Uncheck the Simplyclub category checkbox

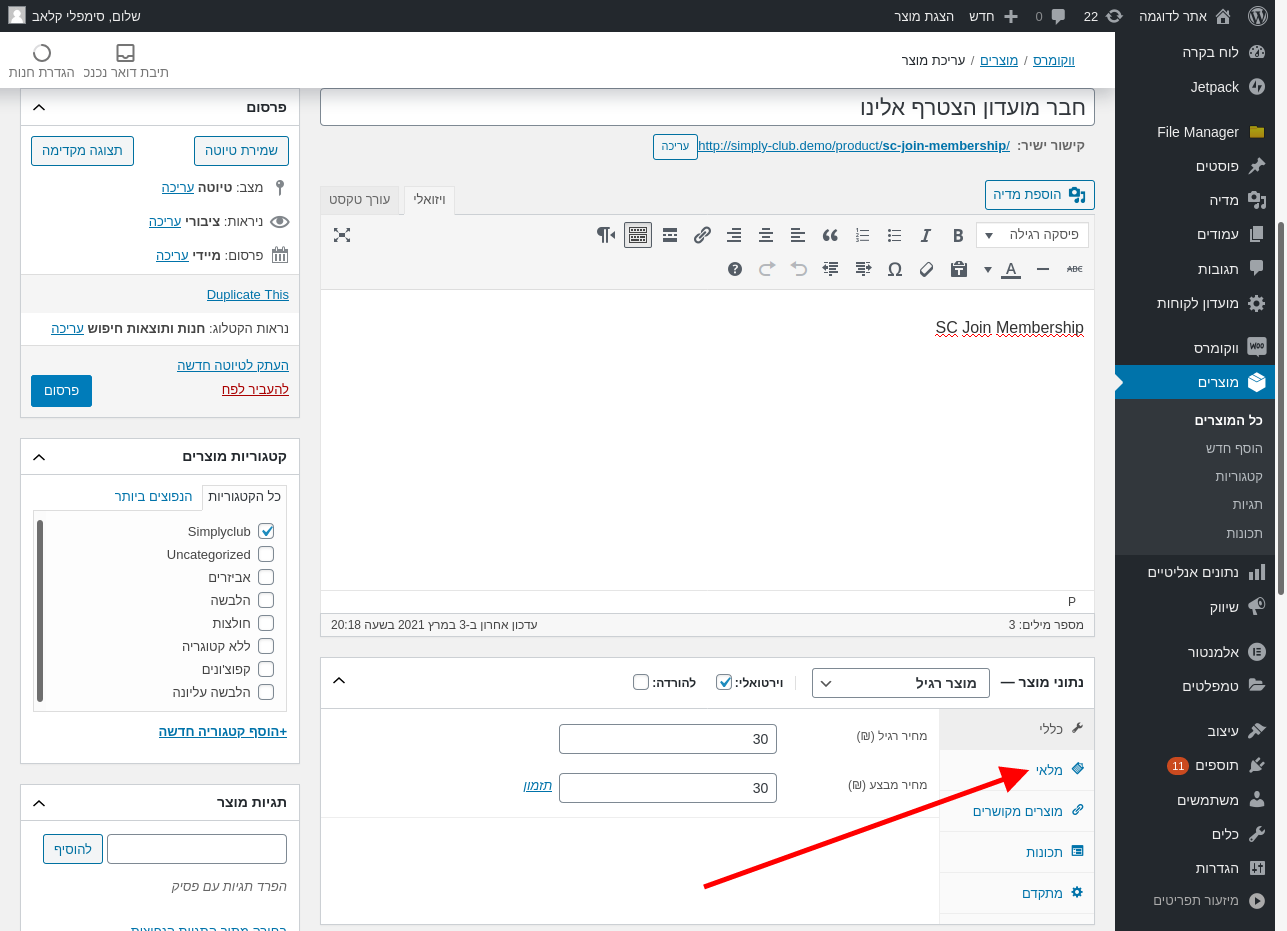pos(266,531)
